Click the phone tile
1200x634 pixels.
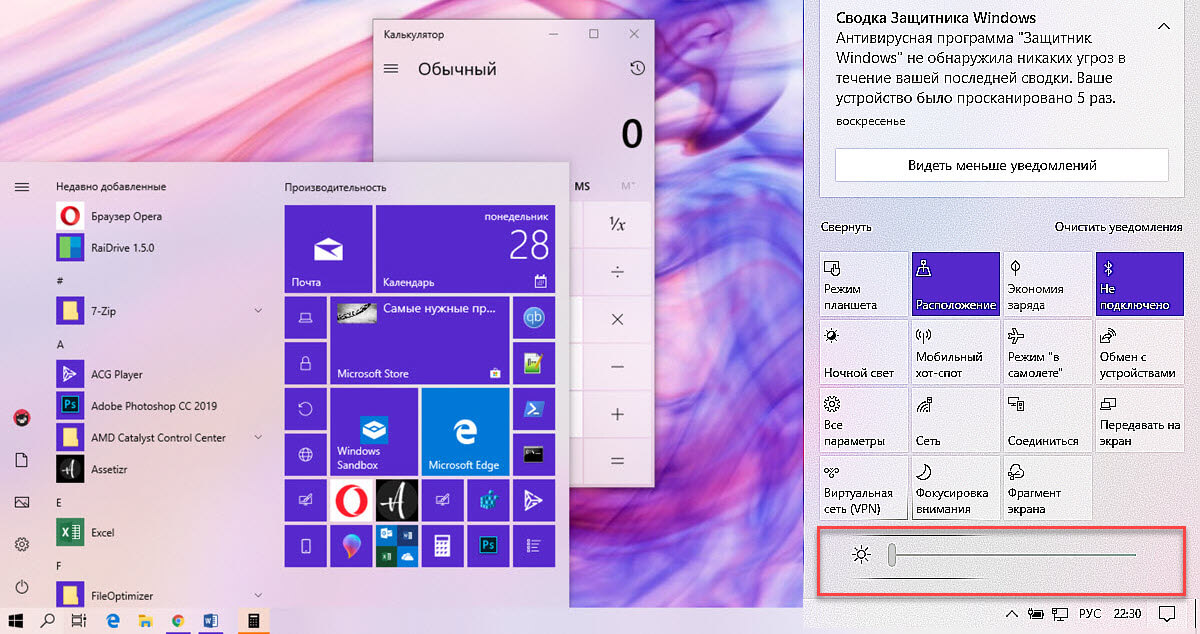click(305, 546)
